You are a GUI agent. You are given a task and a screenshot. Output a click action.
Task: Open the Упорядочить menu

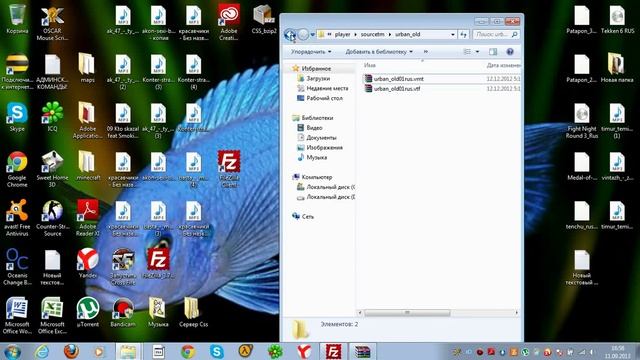click(x=311, y=52)
